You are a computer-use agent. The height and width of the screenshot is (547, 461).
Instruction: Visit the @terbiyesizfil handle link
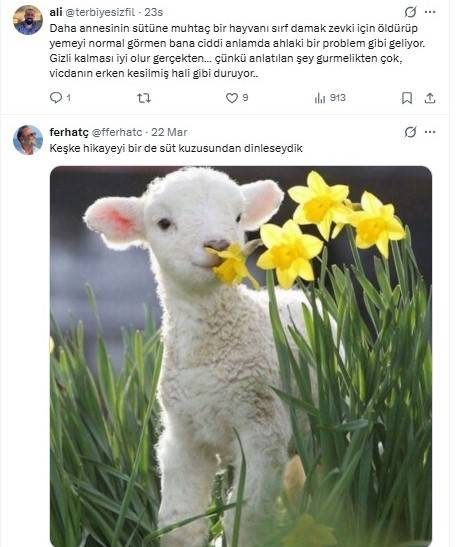(x=100, y=12)
